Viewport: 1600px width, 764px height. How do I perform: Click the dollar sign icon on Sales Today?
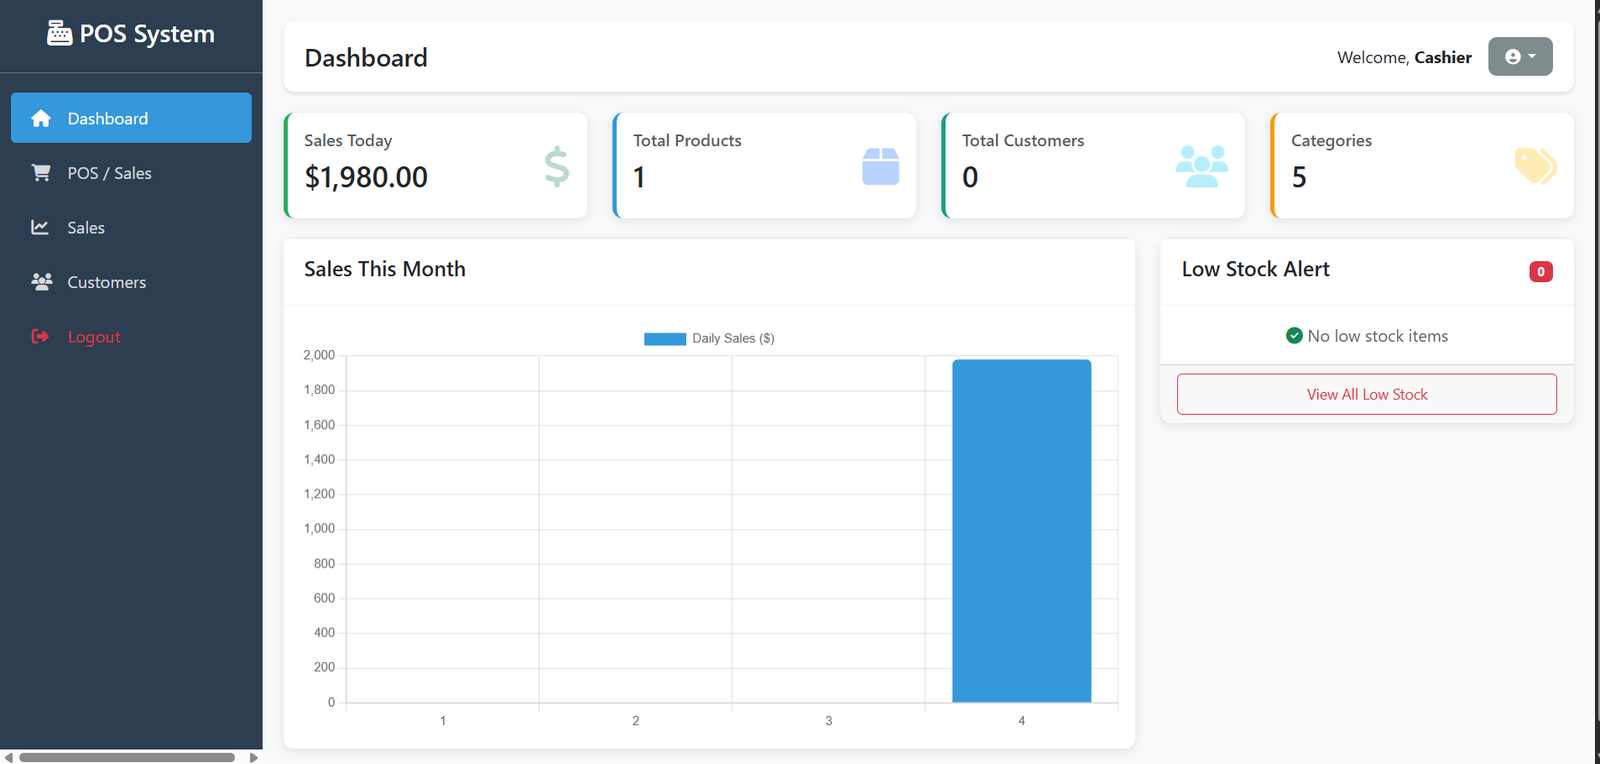click(x=556, y=166)
